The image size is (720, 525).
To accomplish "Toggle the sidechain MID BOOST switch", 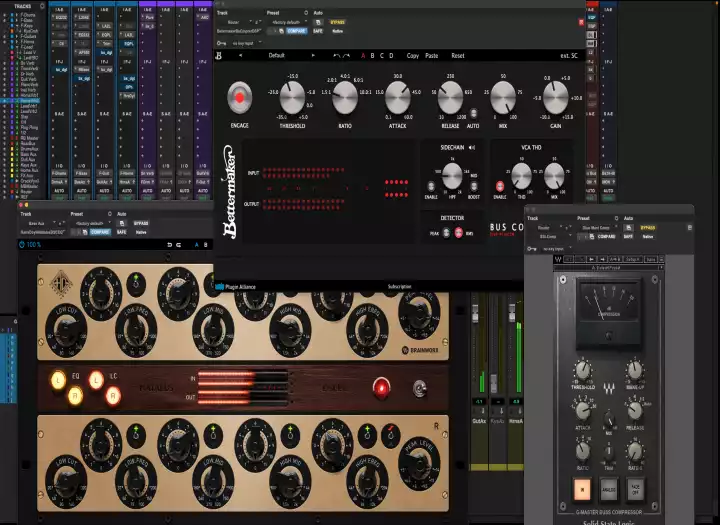I will (x=473, y=186).
